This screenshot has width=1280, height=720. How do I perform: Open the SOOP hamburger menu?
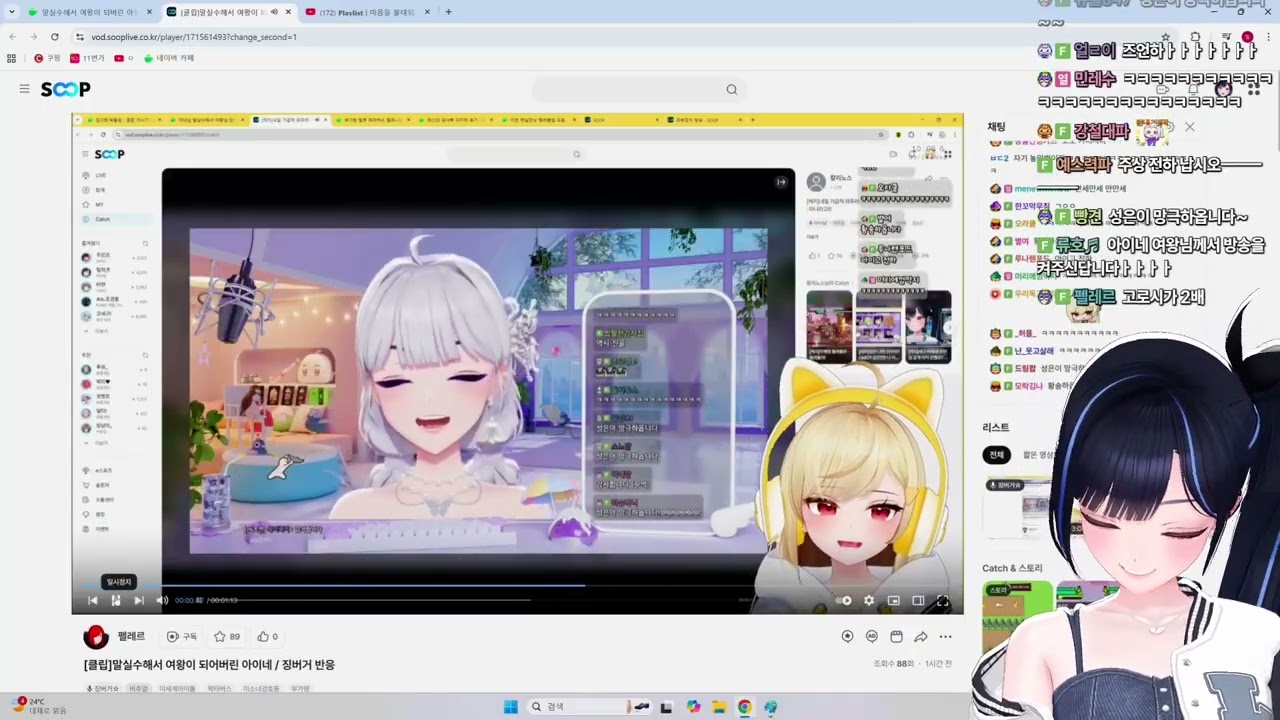coord(24,89)
